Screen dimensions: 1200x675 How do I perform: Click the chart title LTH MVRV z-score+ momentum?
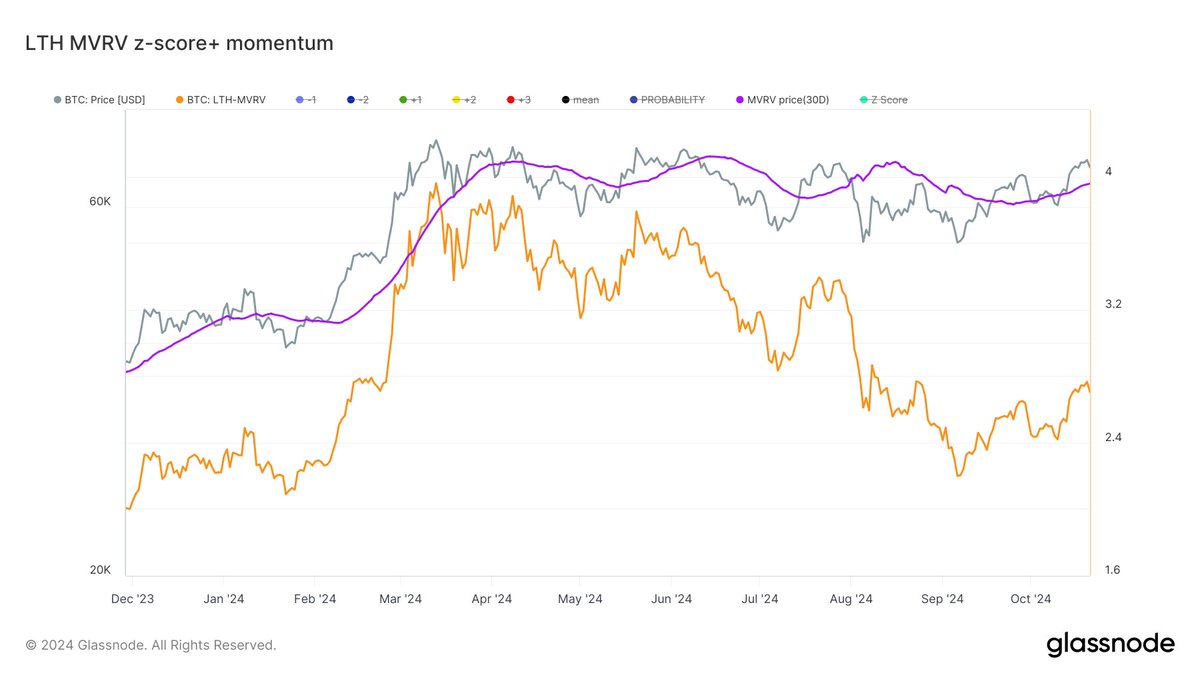(178, 43)
